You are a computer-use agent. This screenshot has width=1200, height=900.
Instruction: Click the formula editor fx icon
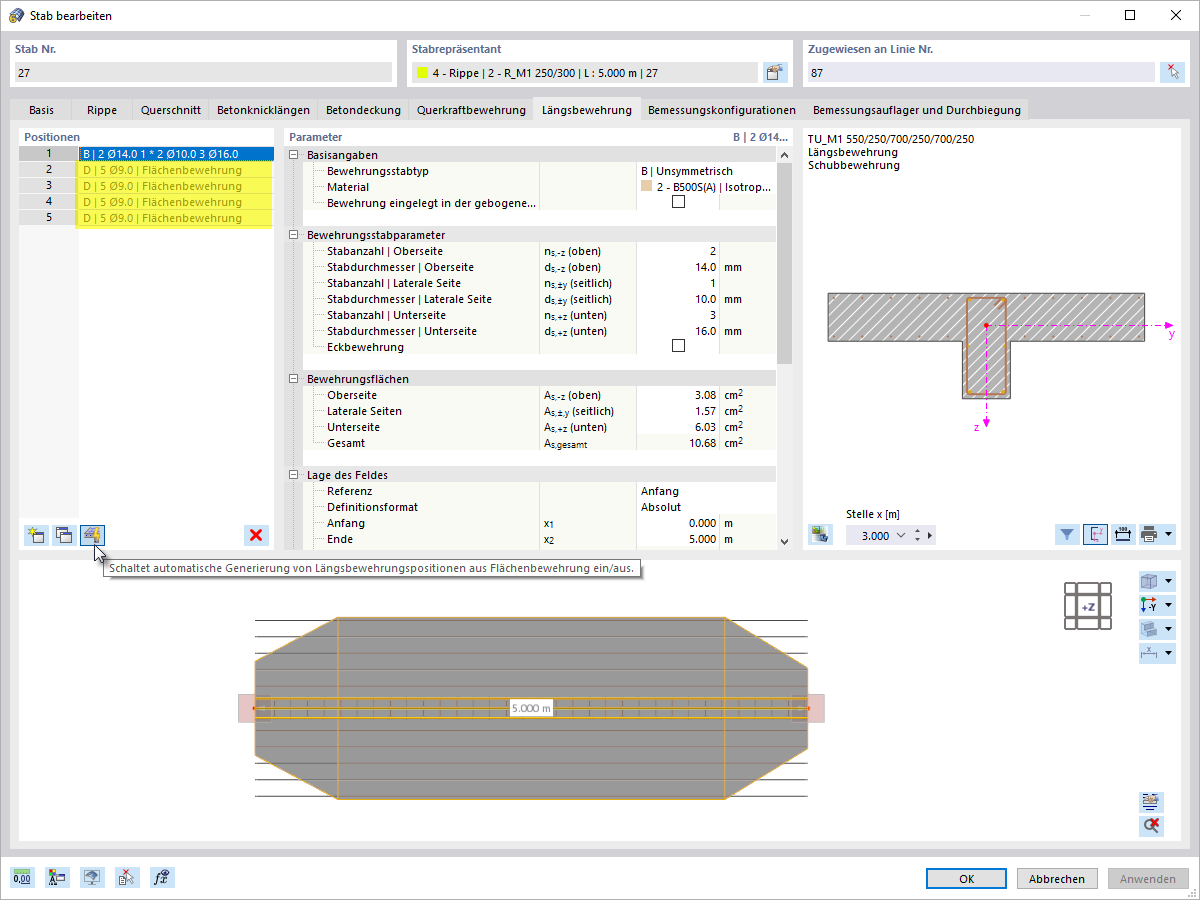[x=162, y=877]
